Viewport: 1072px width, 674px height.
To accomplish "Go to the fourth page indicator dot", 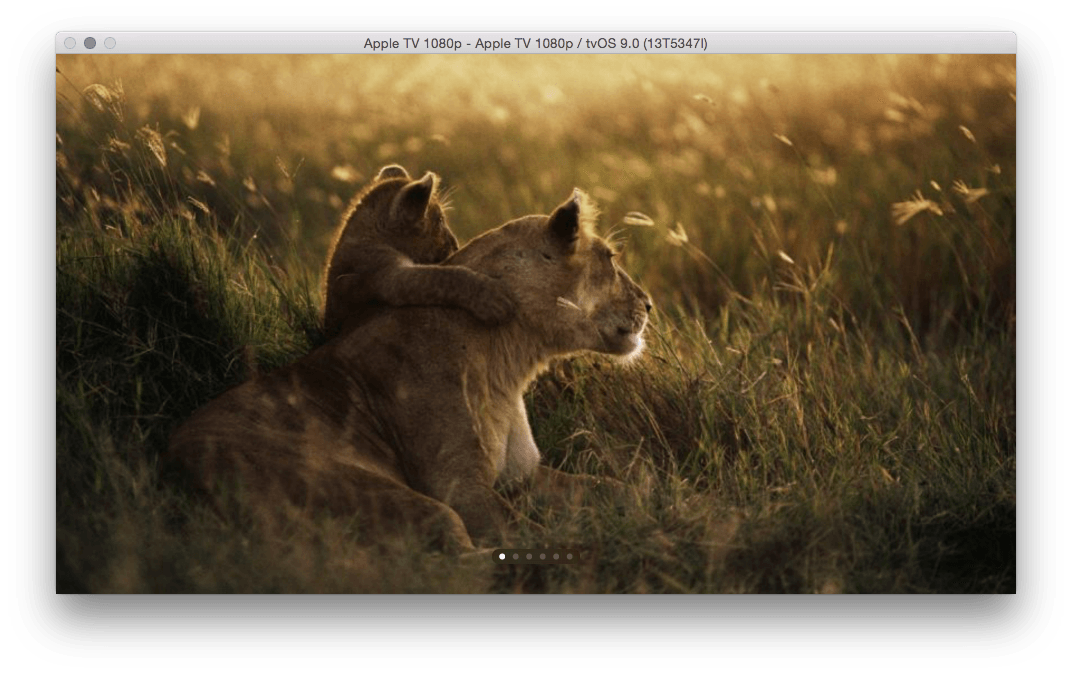I will pos(543,556).
